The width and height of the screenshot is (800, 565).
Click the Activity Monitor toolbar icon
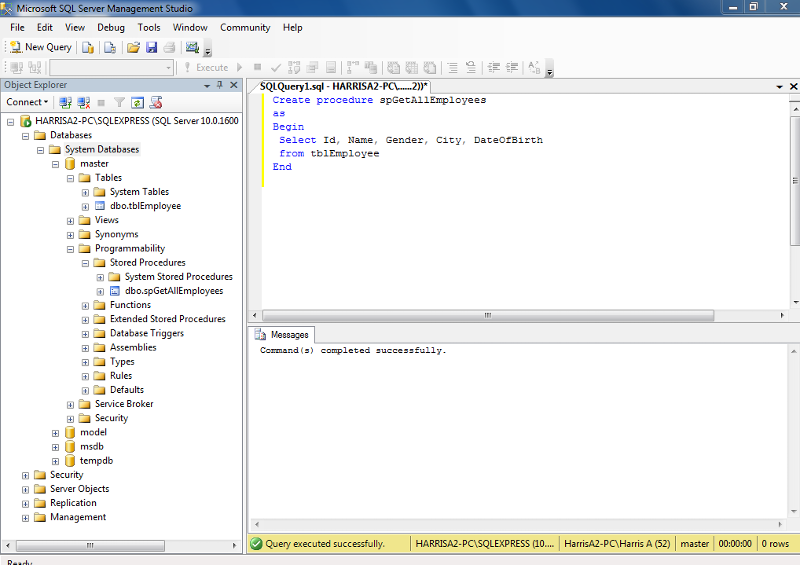[192, 47]
